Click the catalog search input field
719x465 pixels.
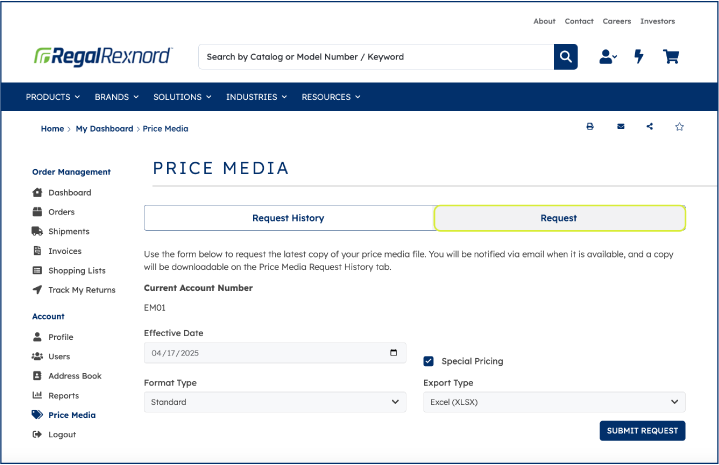376,57
